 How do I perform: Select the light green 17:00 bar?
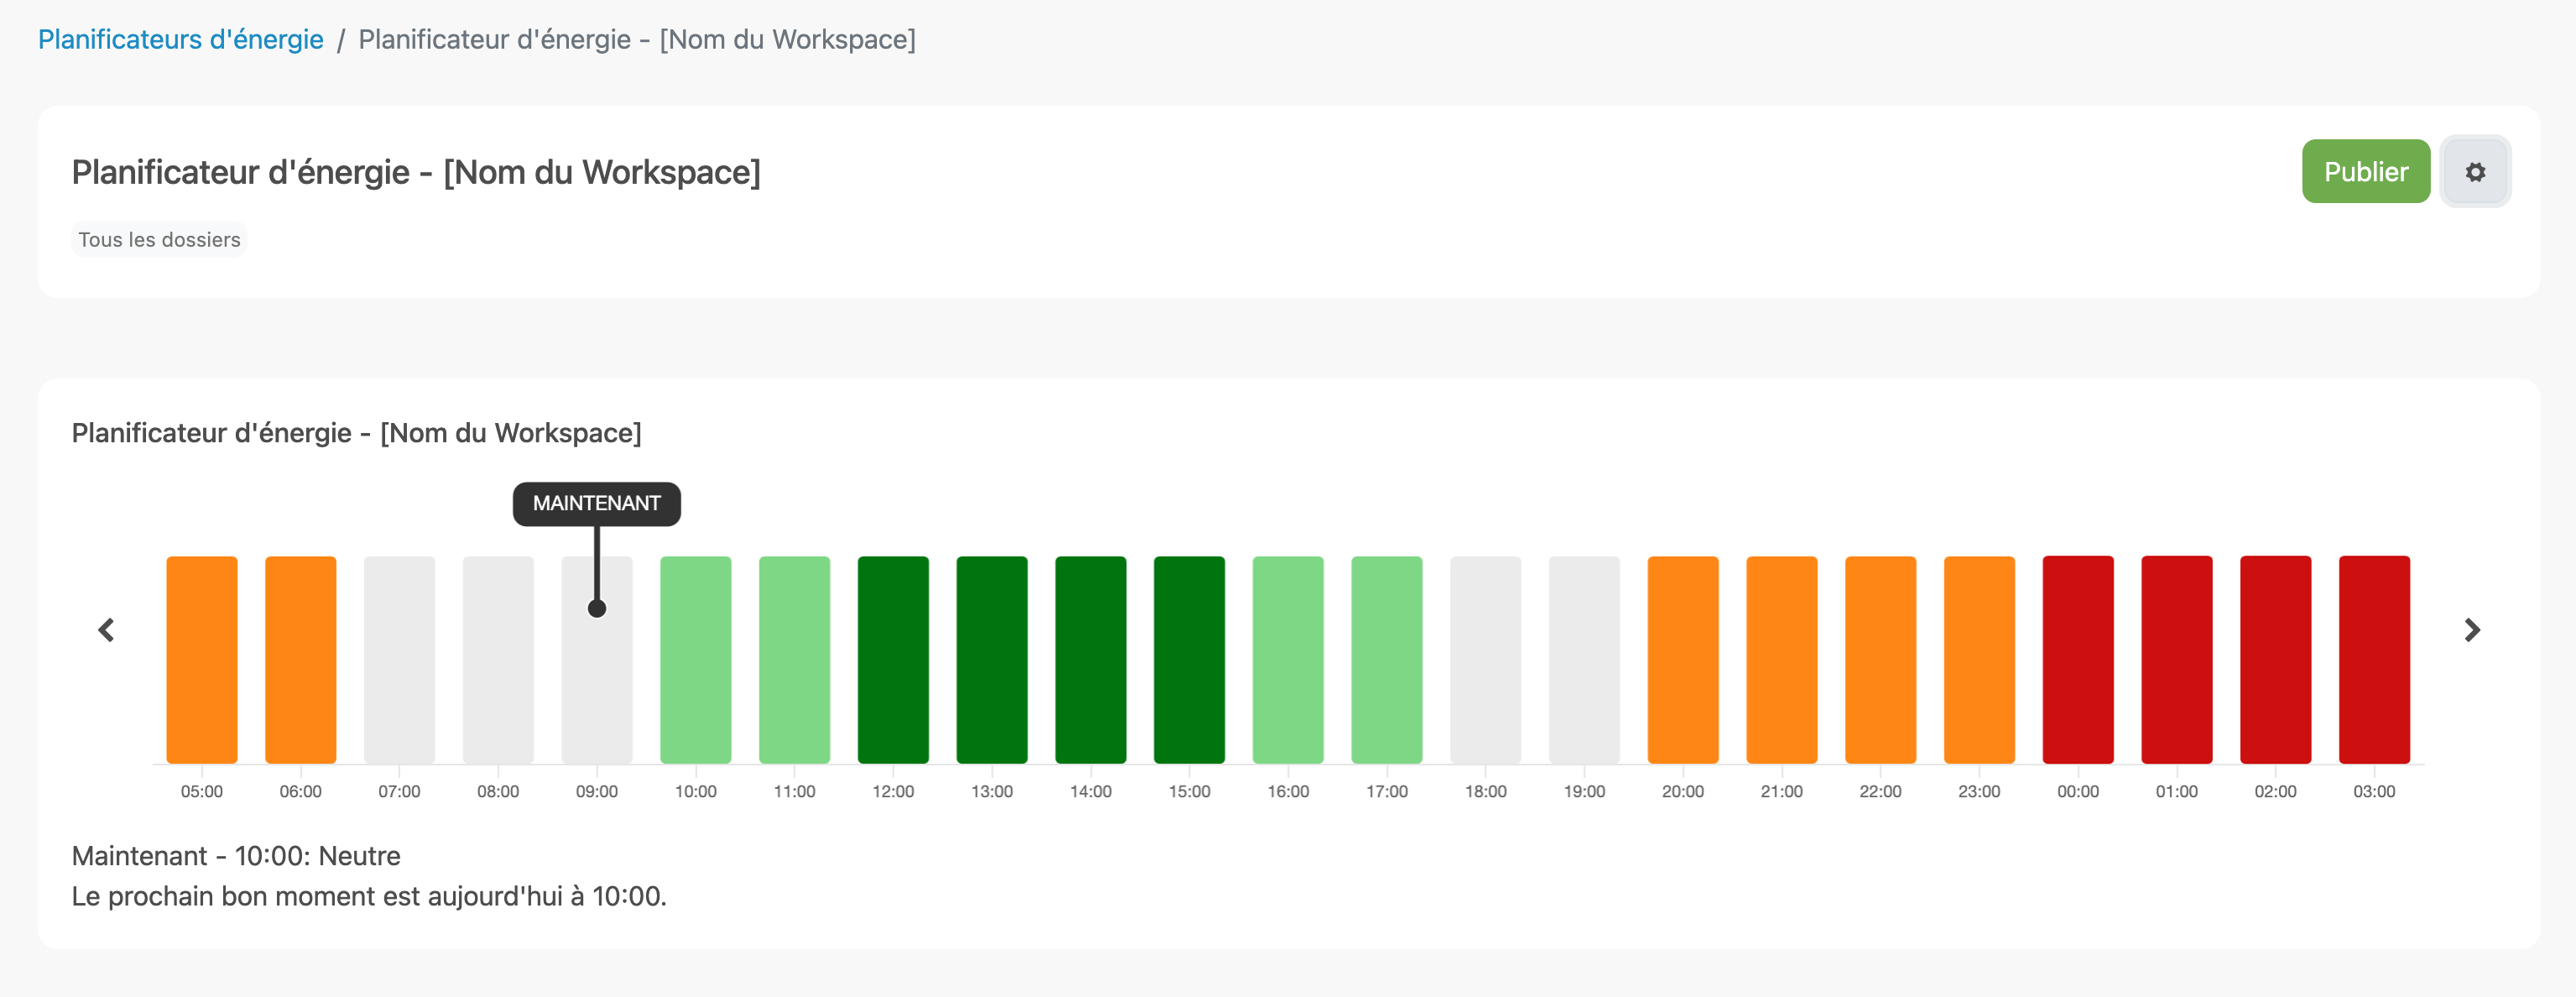tap(1387, 660)
